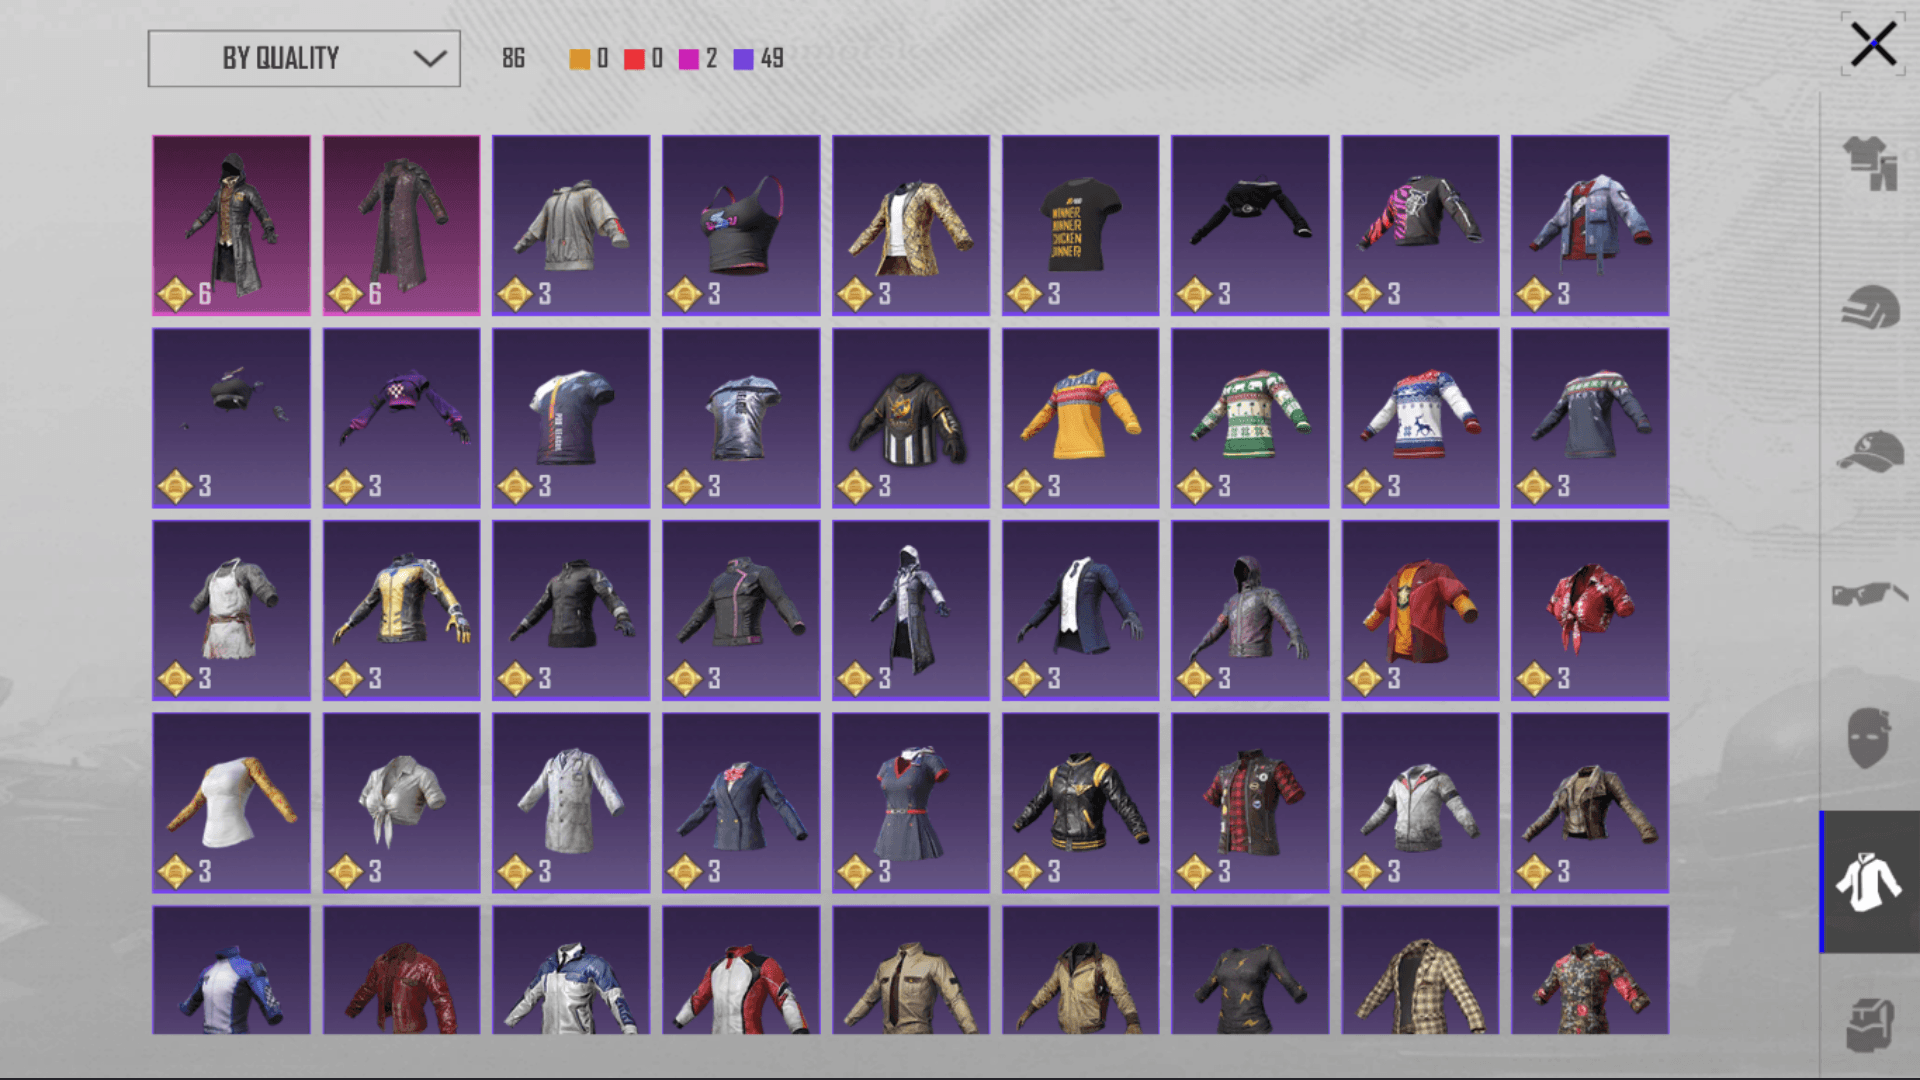
Task: Select the plain black tactical jacket
Action: (571, 610)
